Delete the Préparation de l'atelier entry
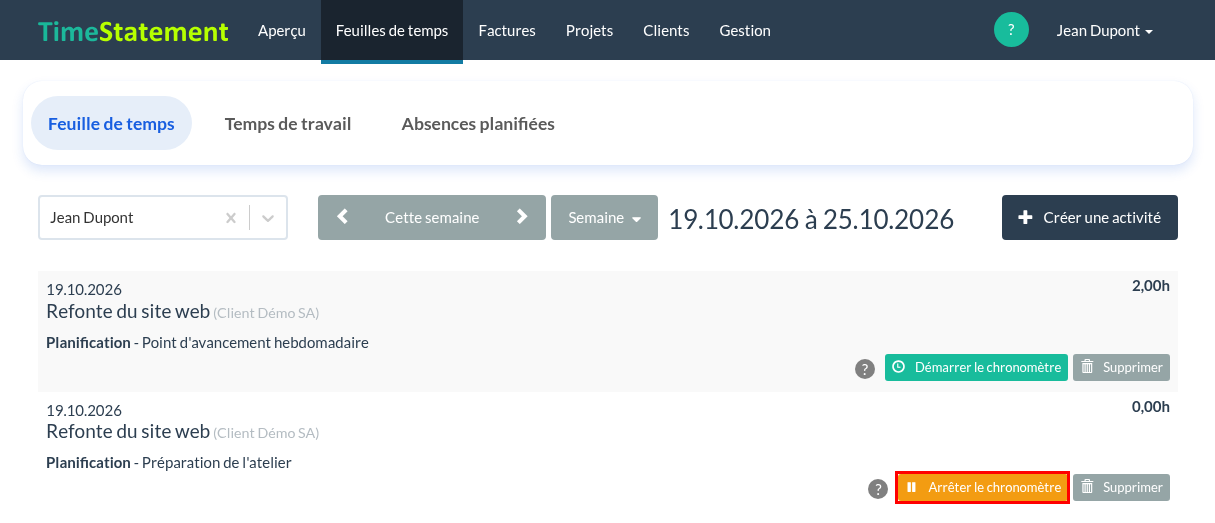The image size is (1215, 523). coord(1121,487)
